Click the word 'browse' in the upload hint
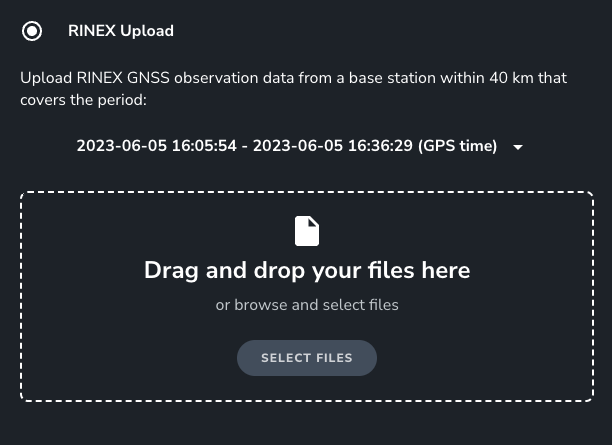 click(261, 305)
